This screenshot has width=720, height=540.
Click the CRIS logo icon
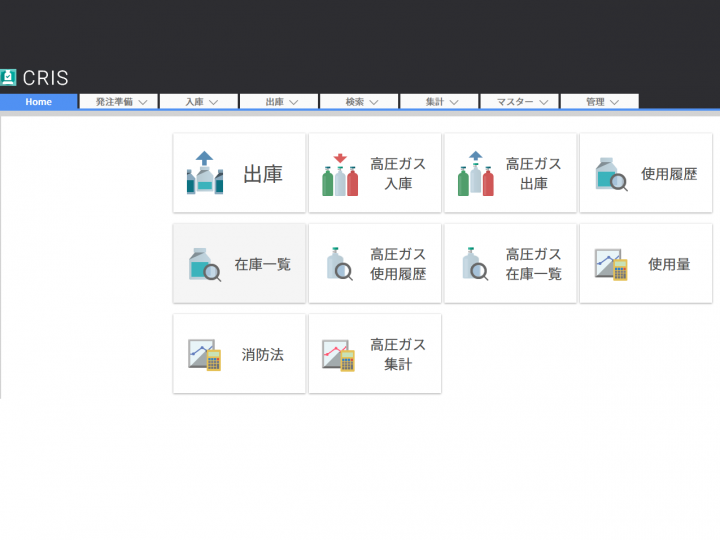click(x=8, y=77)
